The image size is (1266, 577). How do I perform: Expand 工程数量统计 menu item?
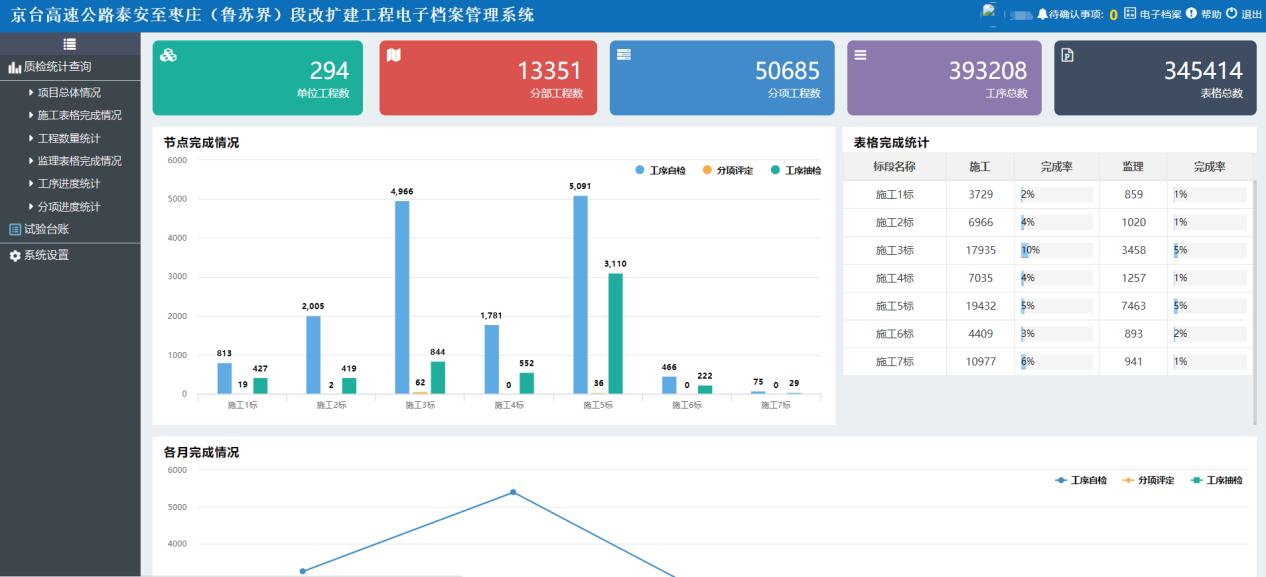tap(70, 138)
